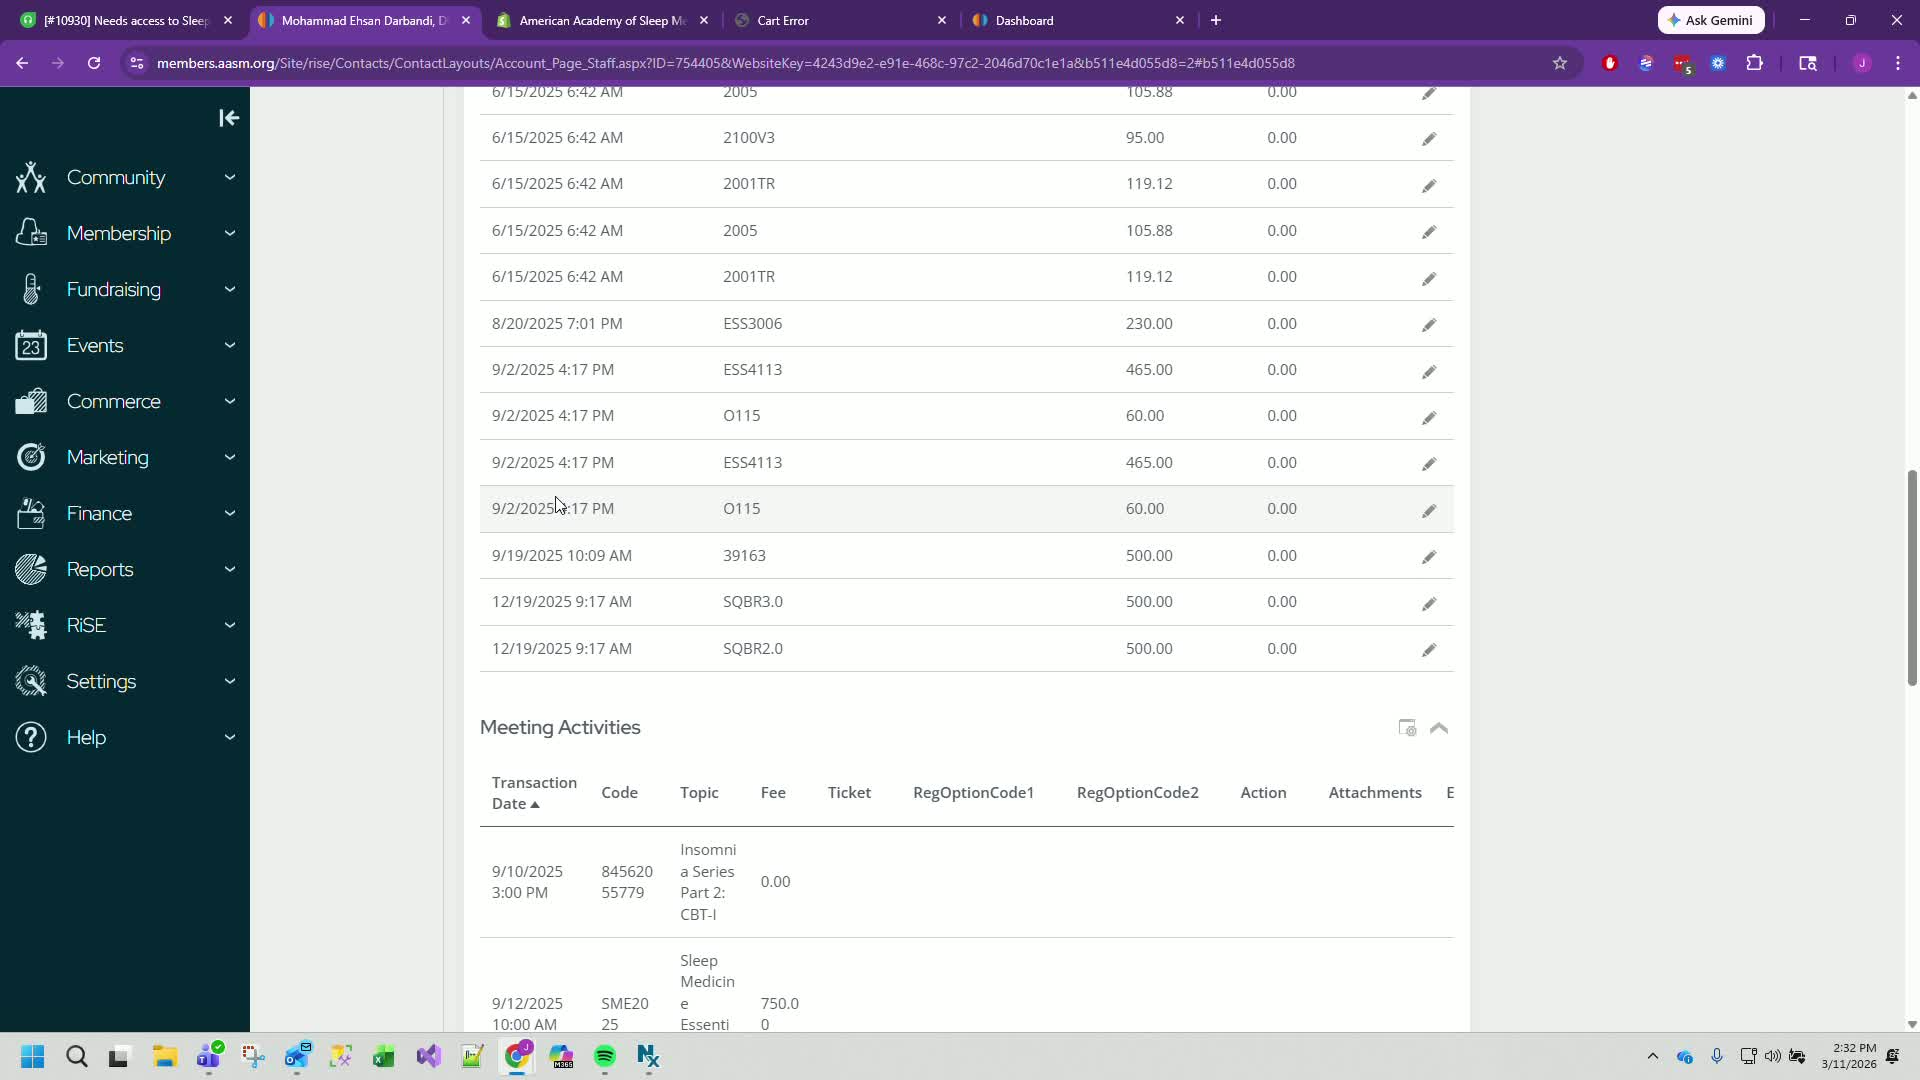The width and height of the screenshot is (1920, 1080).
Task: Click the Ask Gemini button
Action: [x=1711, y=20]
